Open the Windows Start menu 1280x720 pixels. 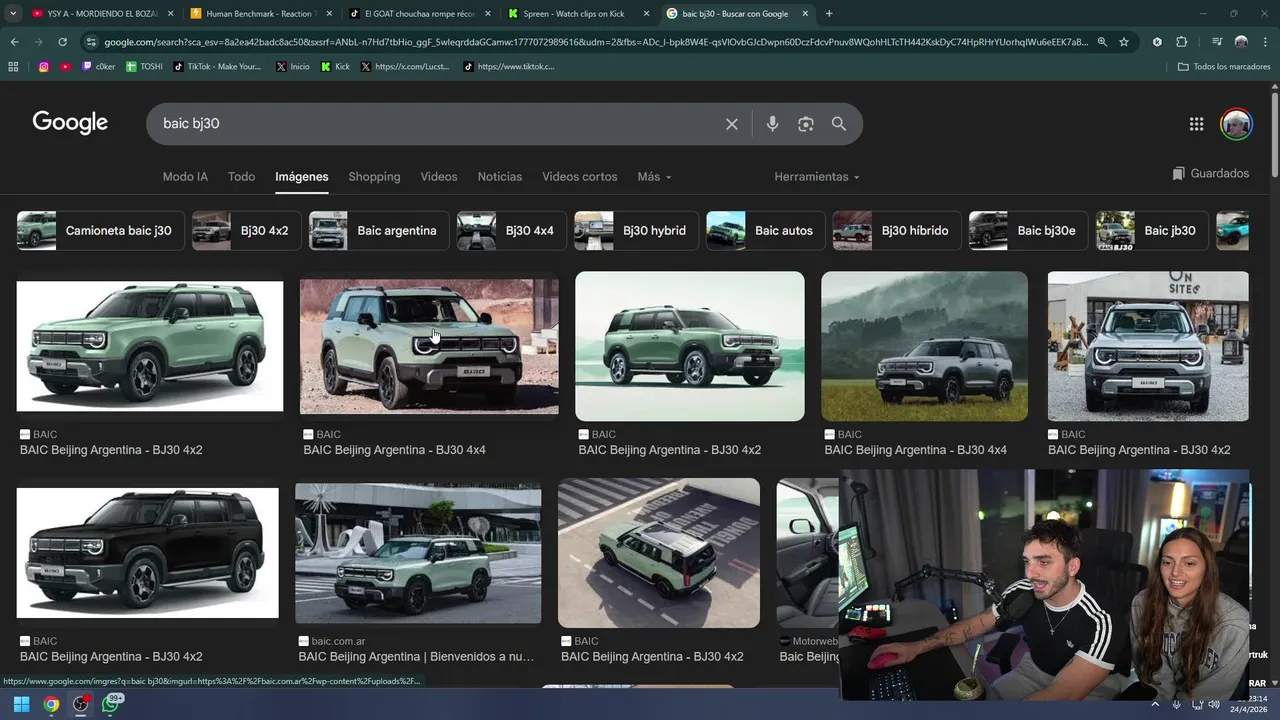21,704
